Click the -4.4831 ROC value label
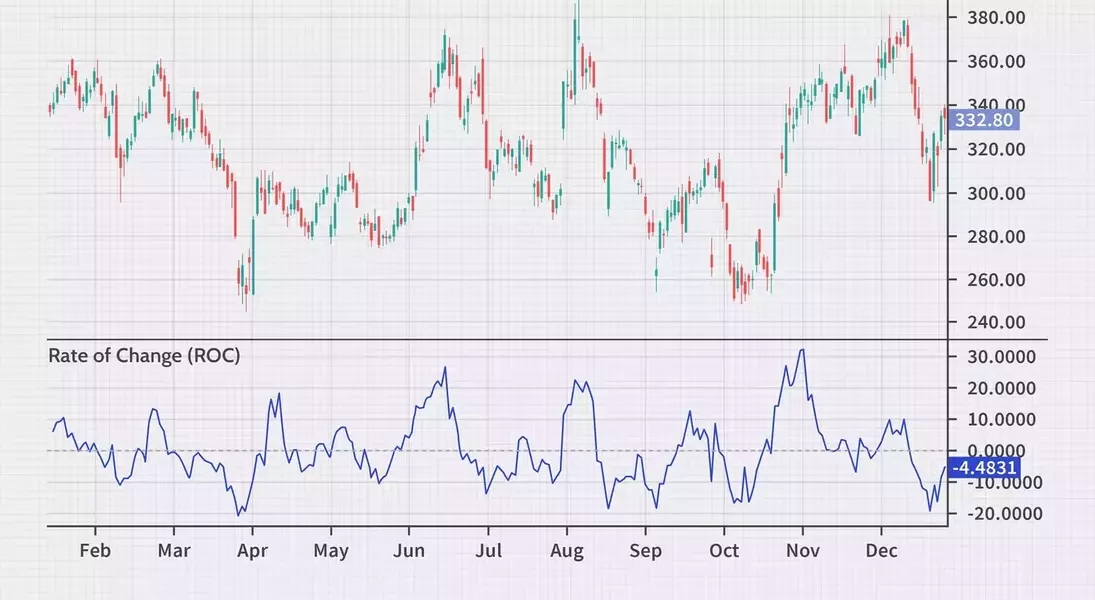This screenshot has width=1095, height=600. pyautogui.click(x=985, y=467)
